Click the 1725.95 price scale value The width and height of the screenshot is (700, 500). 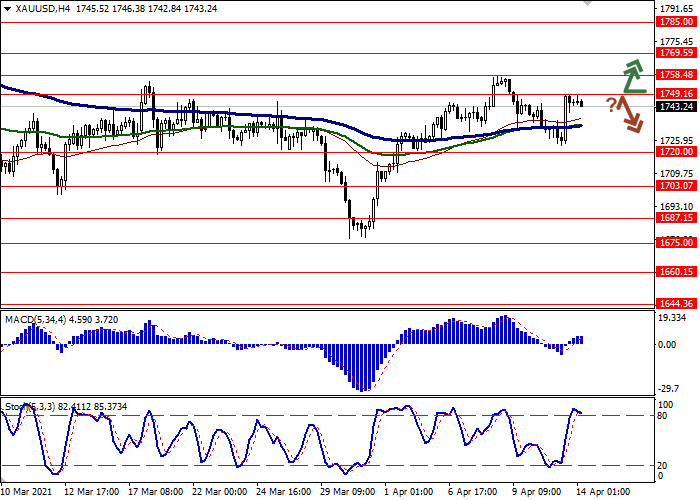(x=676, y=141)
